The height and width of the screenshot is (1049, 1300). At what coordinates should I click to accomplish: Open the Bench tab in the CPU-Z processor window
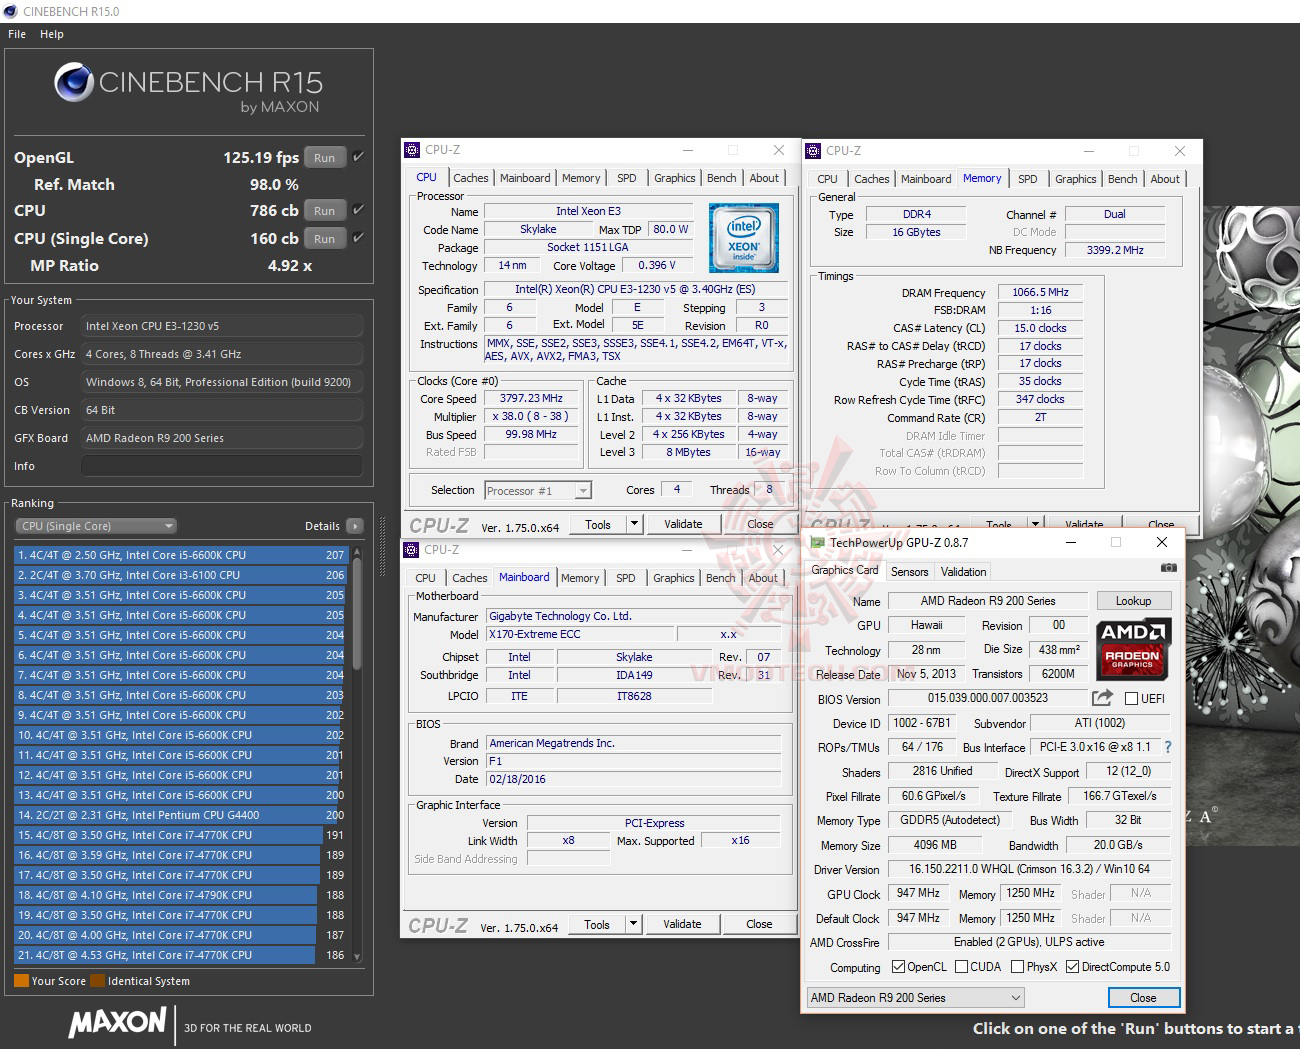722,178
